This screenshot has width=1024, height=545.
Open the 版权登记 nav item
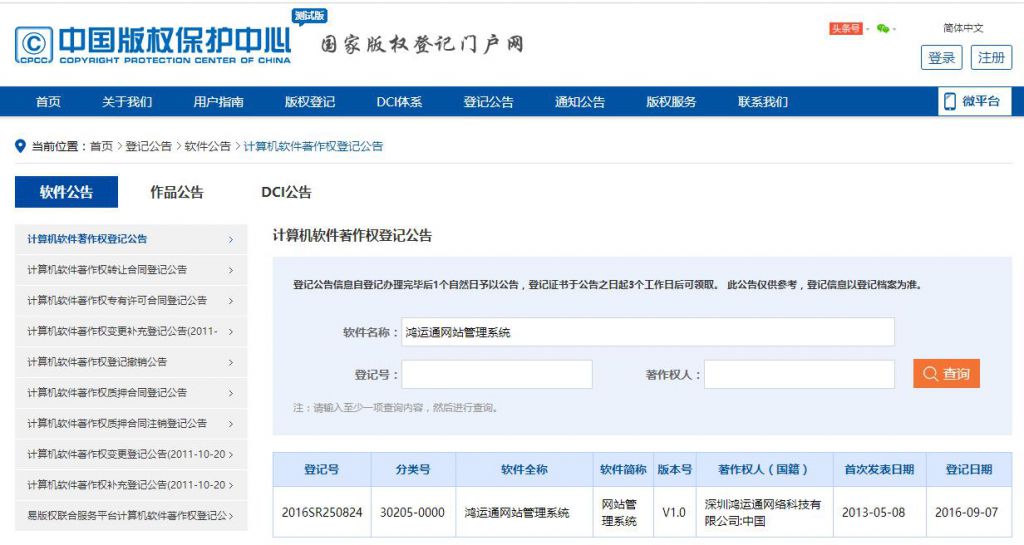tap(310, 102)
